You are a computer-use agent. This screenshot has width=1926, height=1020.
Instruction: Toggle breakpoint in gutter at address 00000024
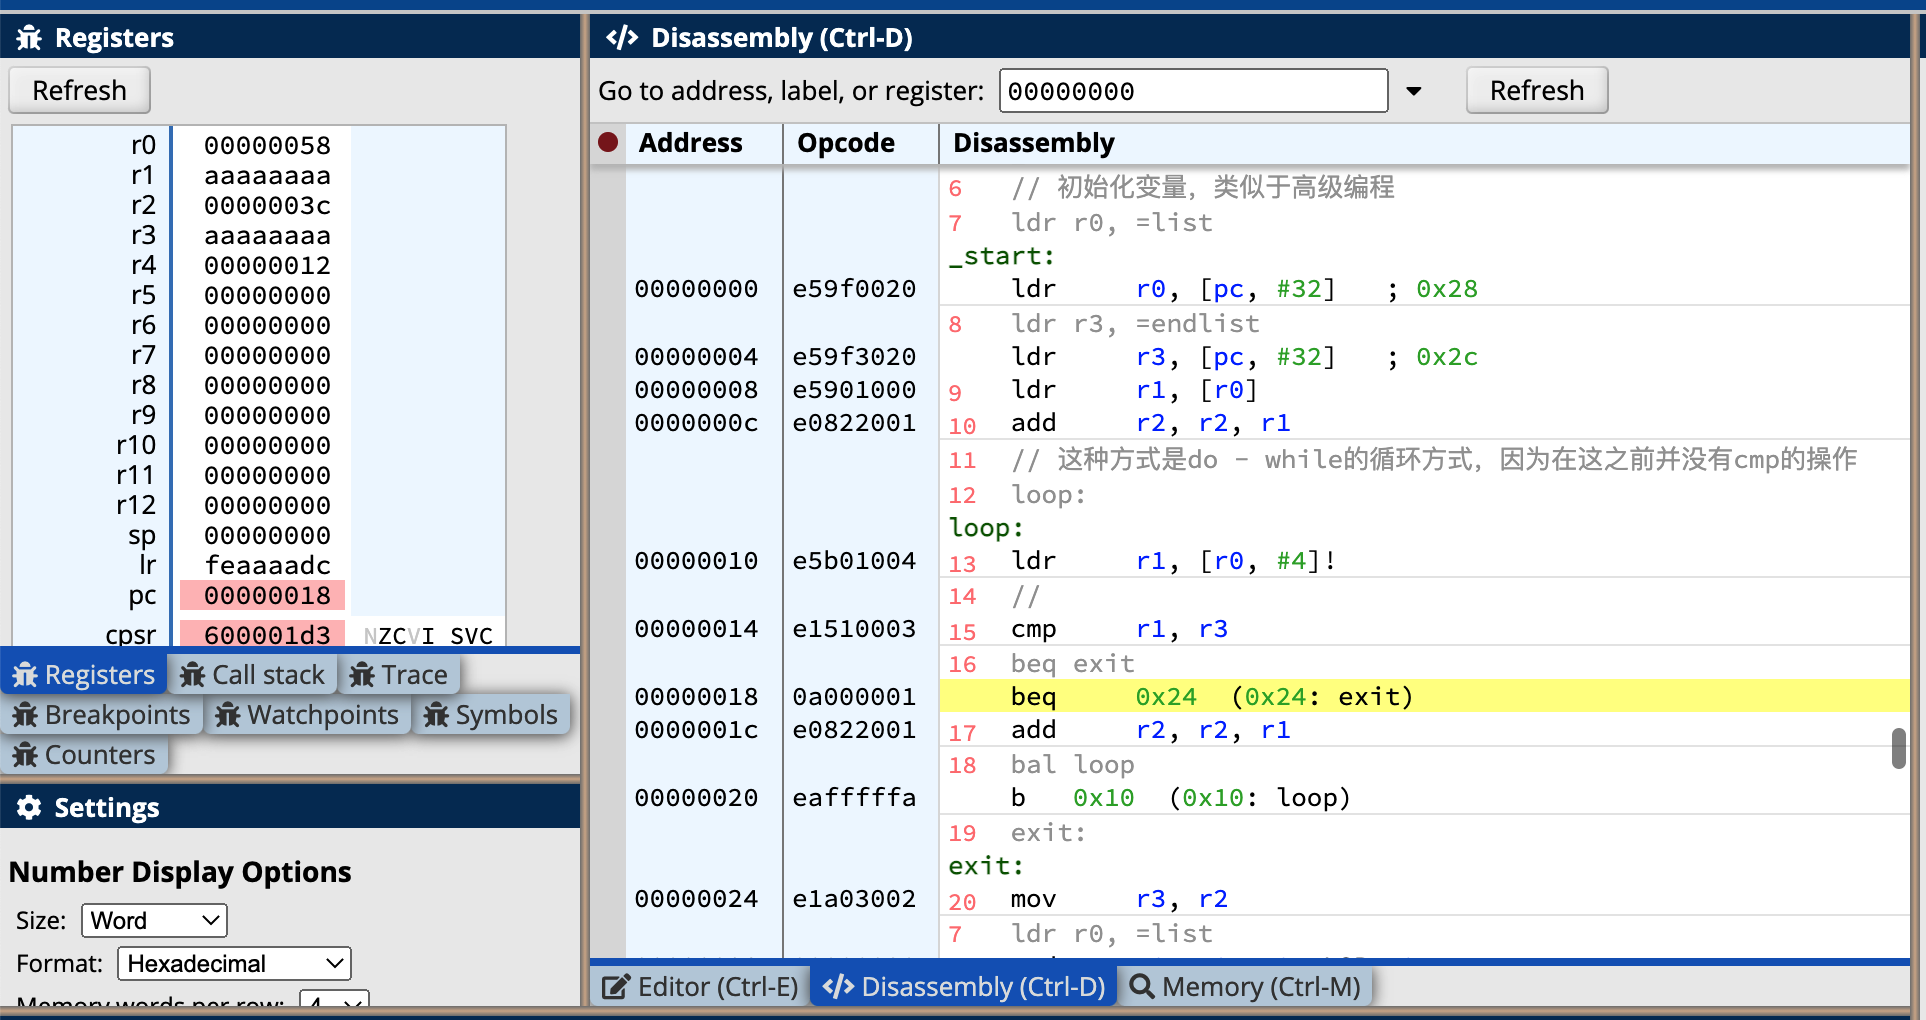pos(608,899)
